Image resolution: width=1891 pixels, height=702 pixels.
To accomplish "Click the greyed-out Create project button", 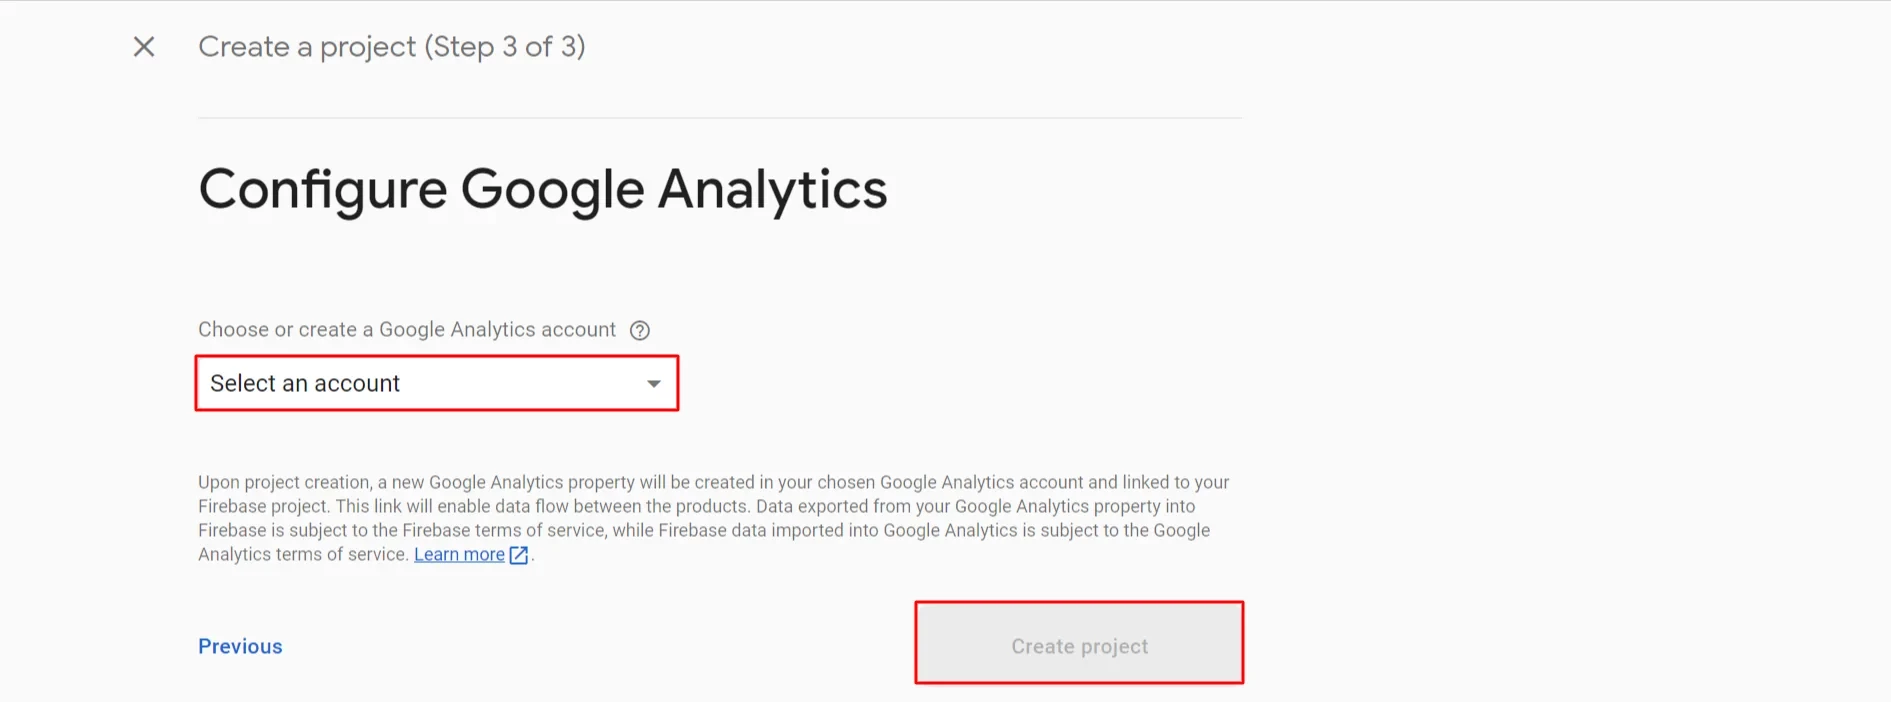I will tap(1079, 645).
